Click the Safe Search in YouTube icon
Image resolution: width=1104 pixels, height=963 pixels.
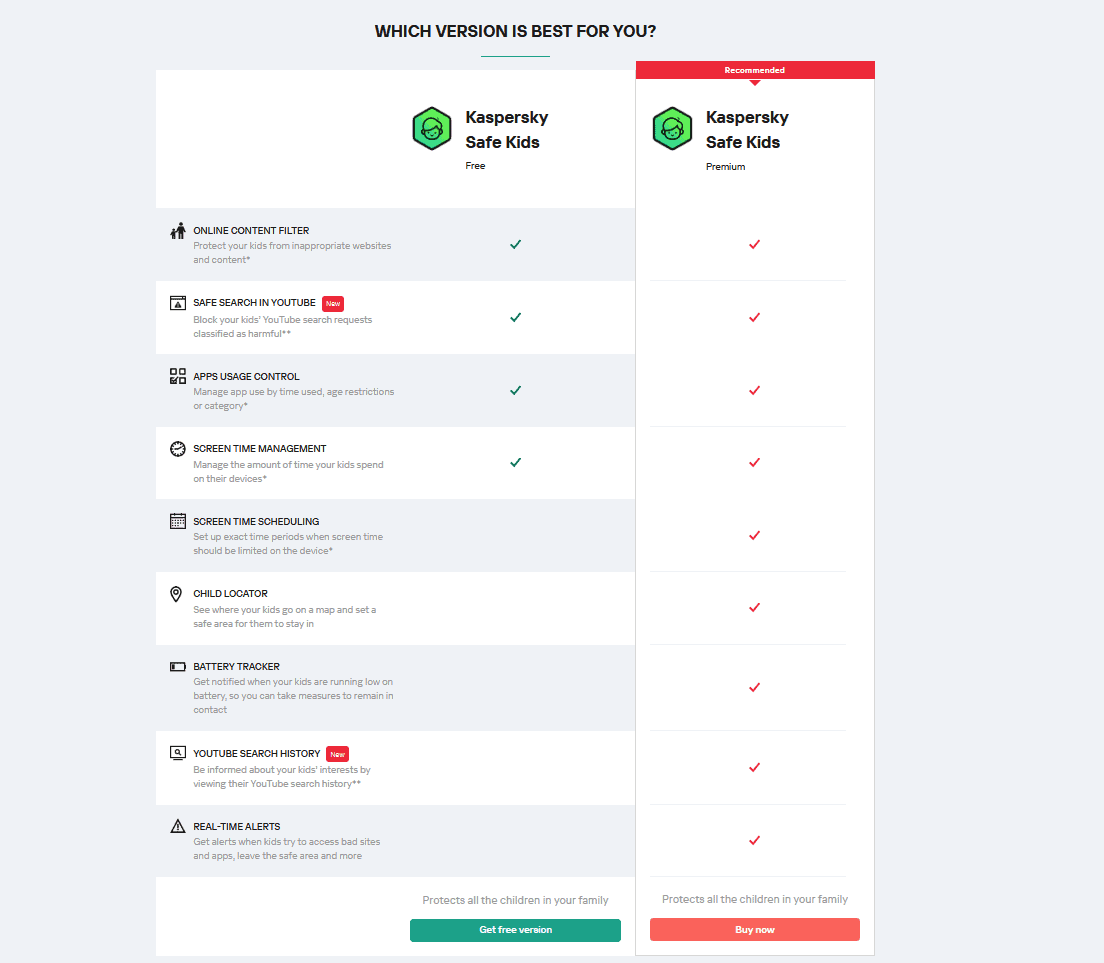[178, 303]
